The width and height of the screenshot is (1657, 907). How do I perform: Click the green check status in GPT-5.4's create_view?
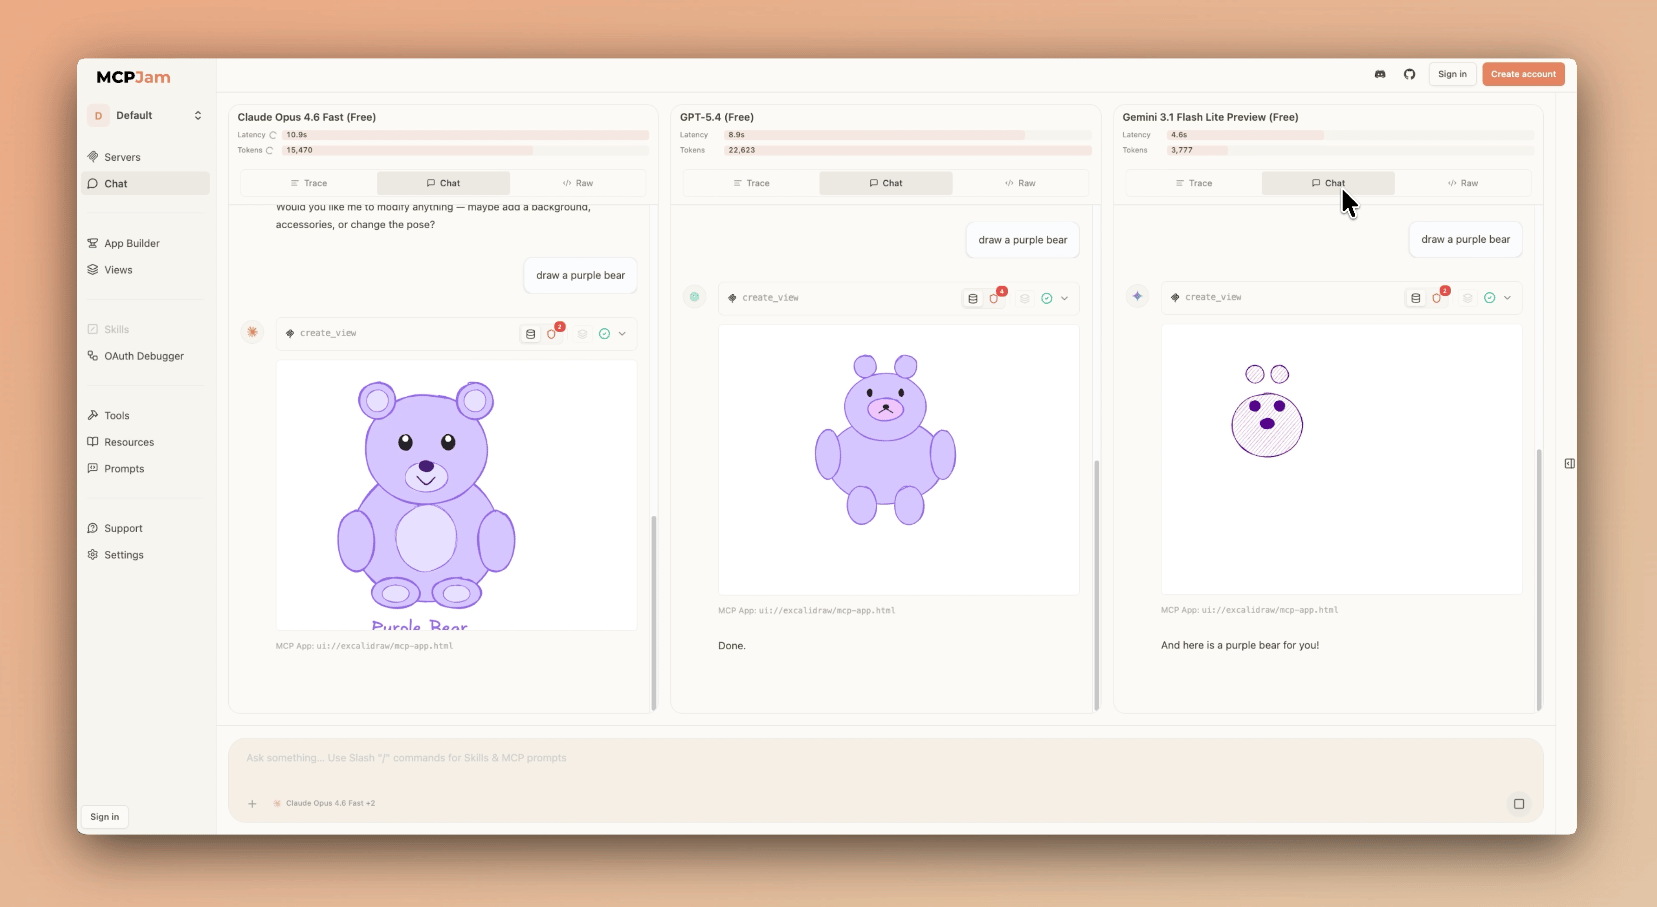point(1047,298)
